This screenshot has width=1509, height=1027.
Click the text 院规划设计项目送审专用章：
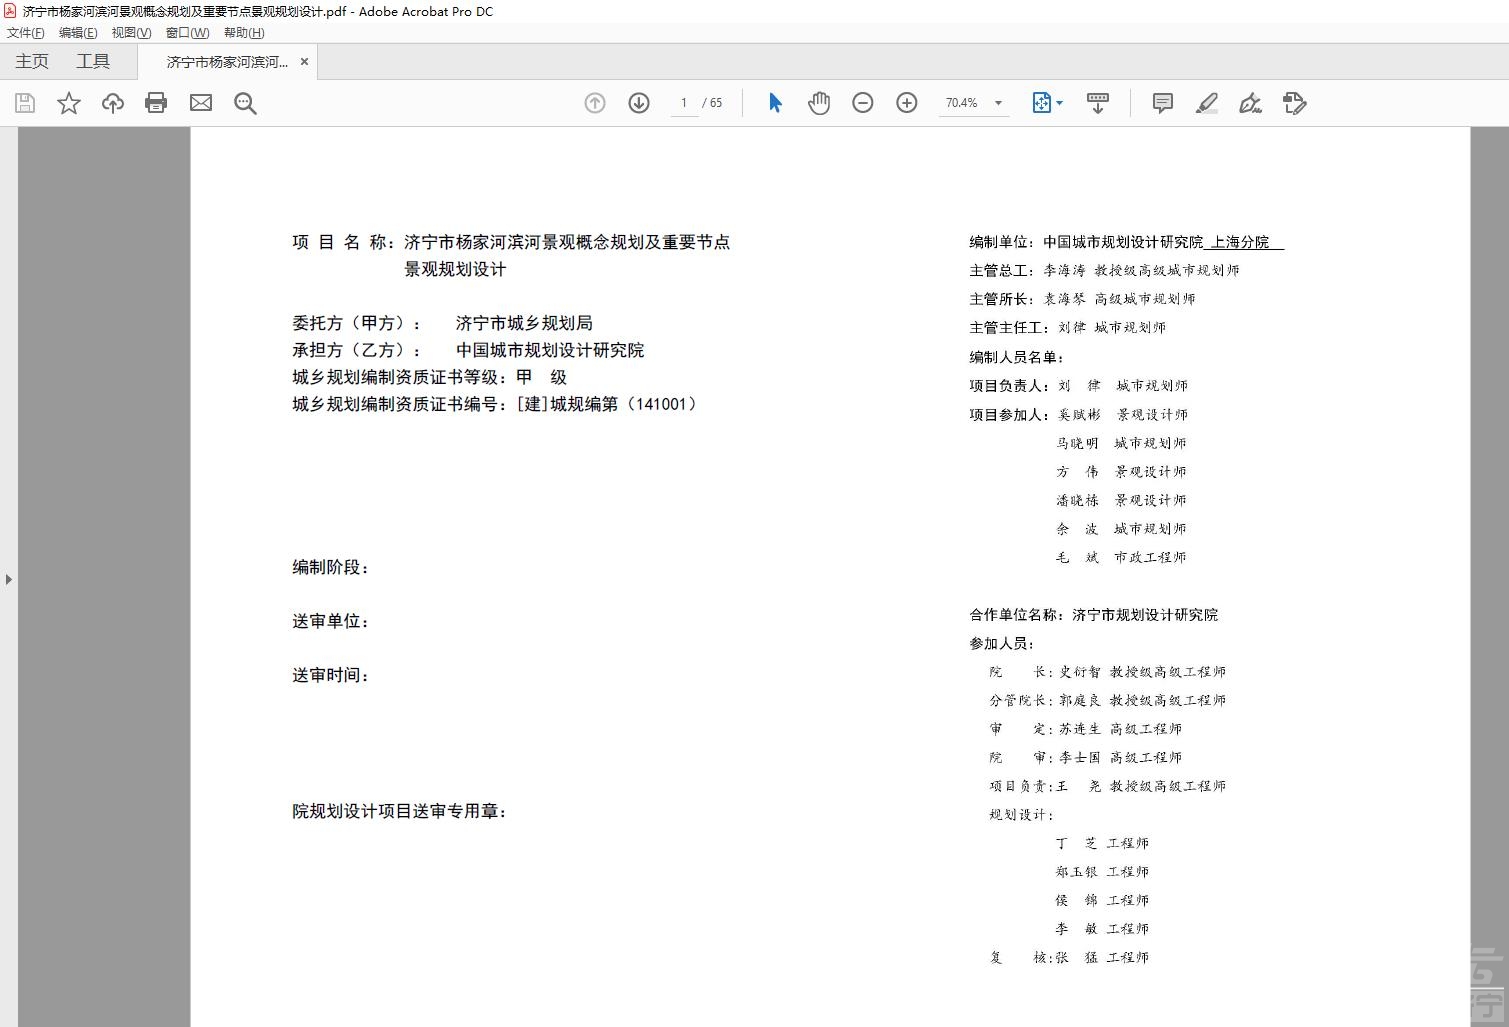coord(400,811)
